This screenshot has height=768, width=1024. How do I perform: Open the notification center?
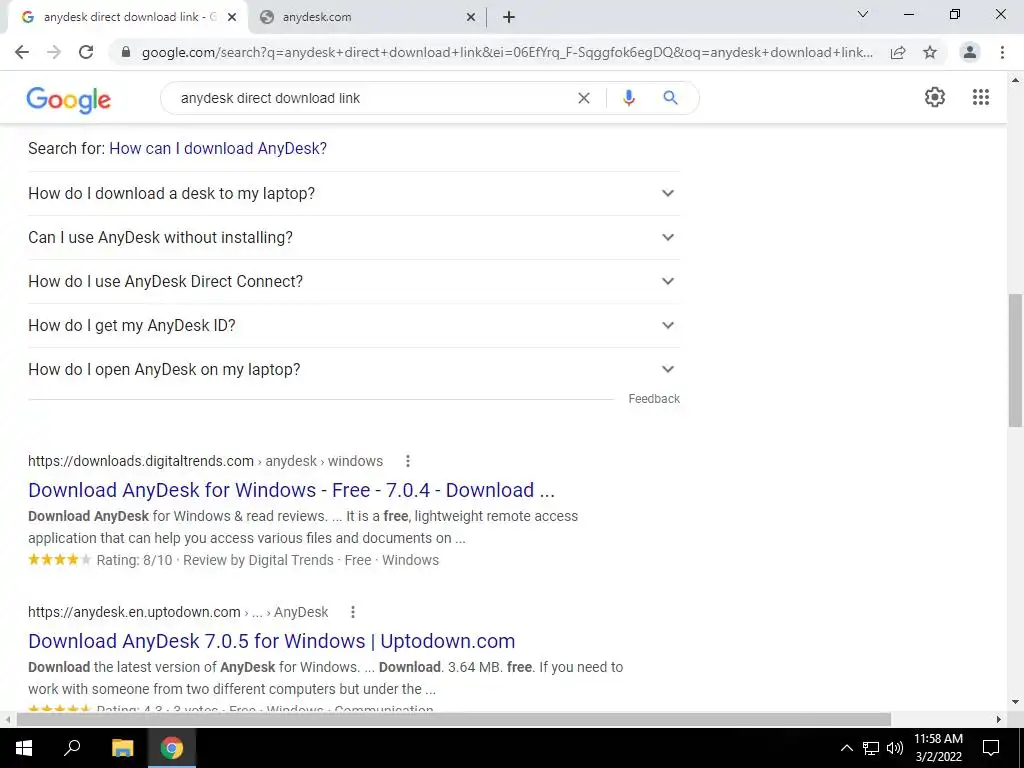pyautogui.click(x=991, y=748)
